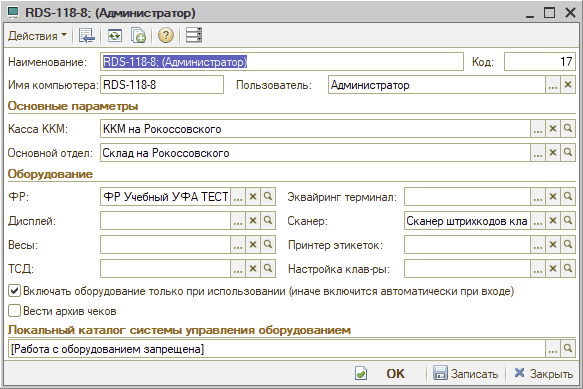Screen dimensions: 583x389
Task: Open Принтер этикеток item with magnifier
Action: click(568, 245)
